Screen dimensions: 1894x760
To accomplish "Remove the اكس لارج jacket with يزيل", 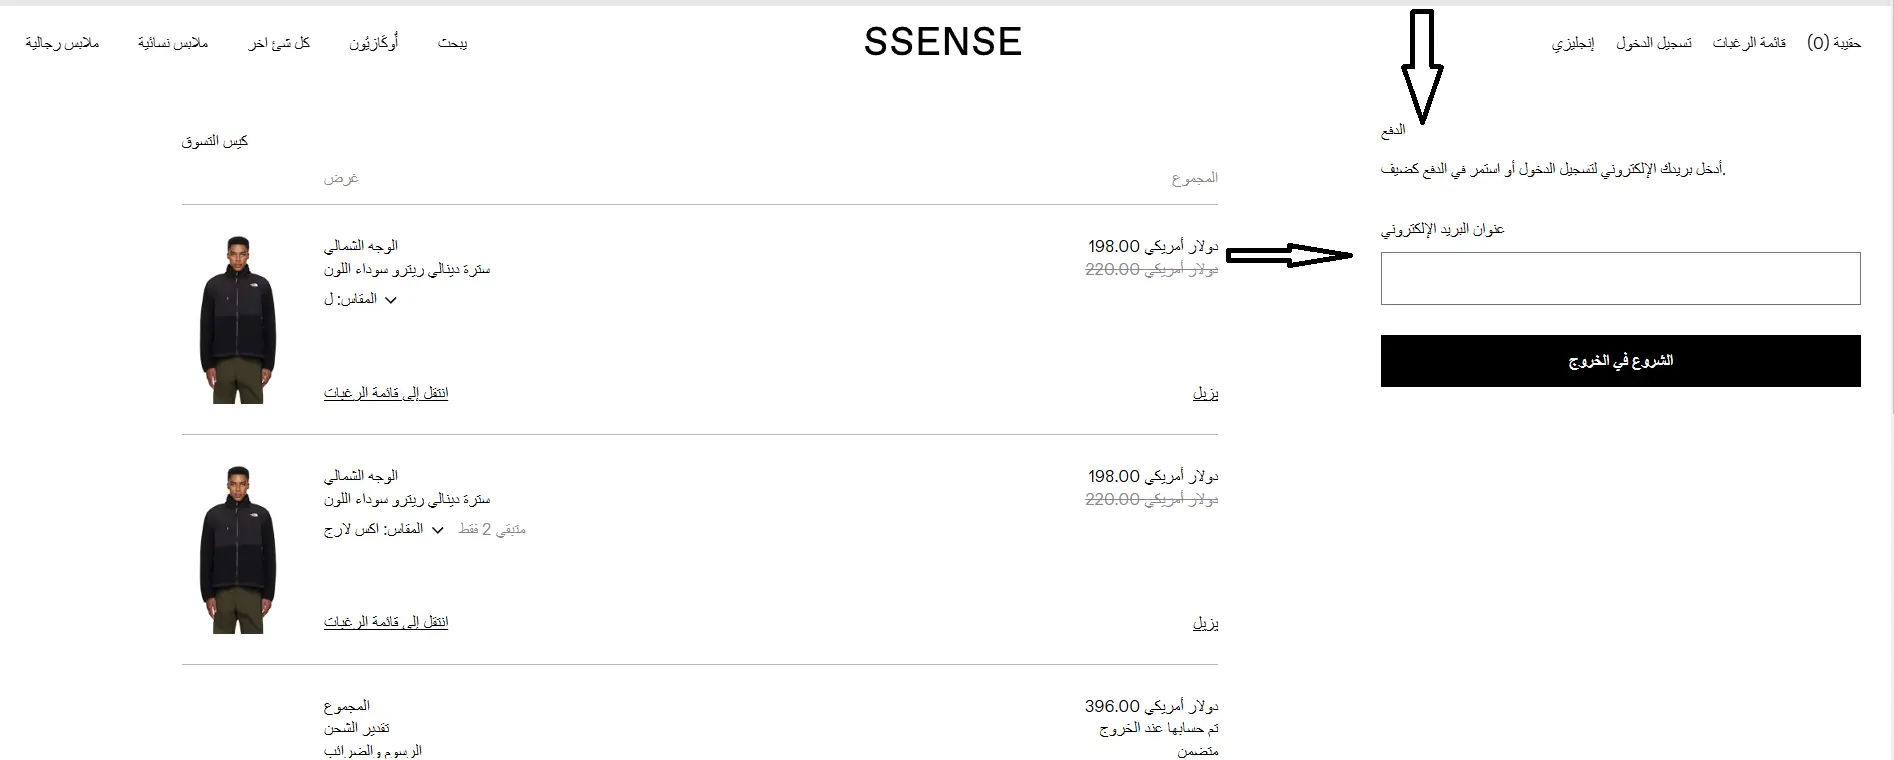I will point(1205,623).
